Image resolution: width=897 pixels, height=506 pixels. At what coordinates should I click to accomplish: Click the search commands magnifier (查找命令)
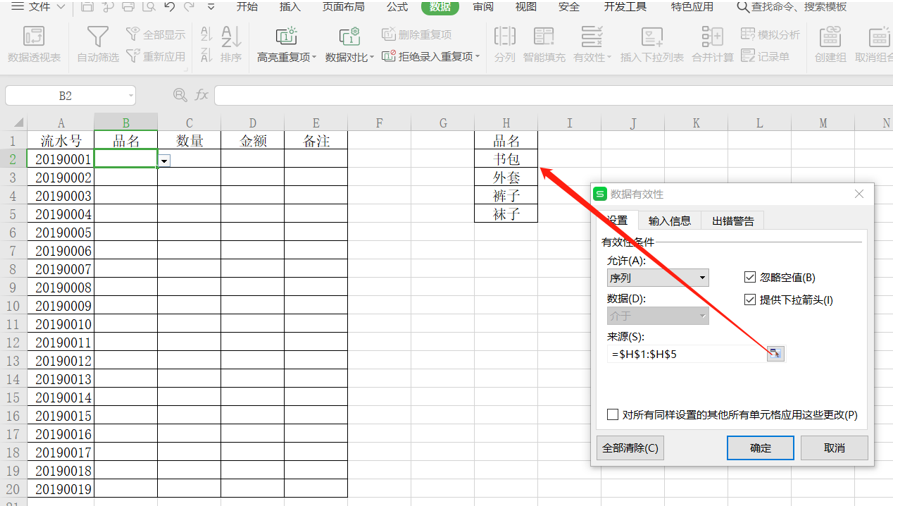point(743,7)
